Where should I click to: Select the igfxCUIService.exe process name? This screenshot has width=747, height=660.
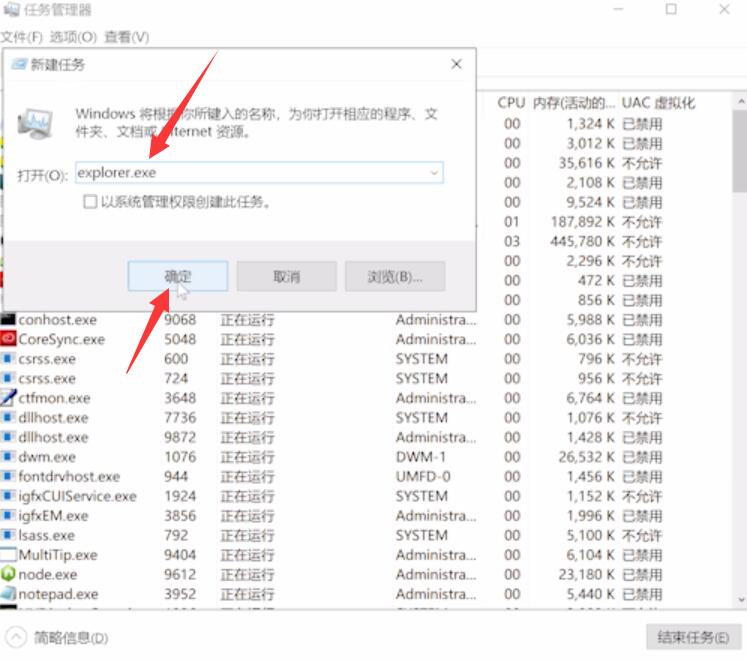(x=78, y=496)
